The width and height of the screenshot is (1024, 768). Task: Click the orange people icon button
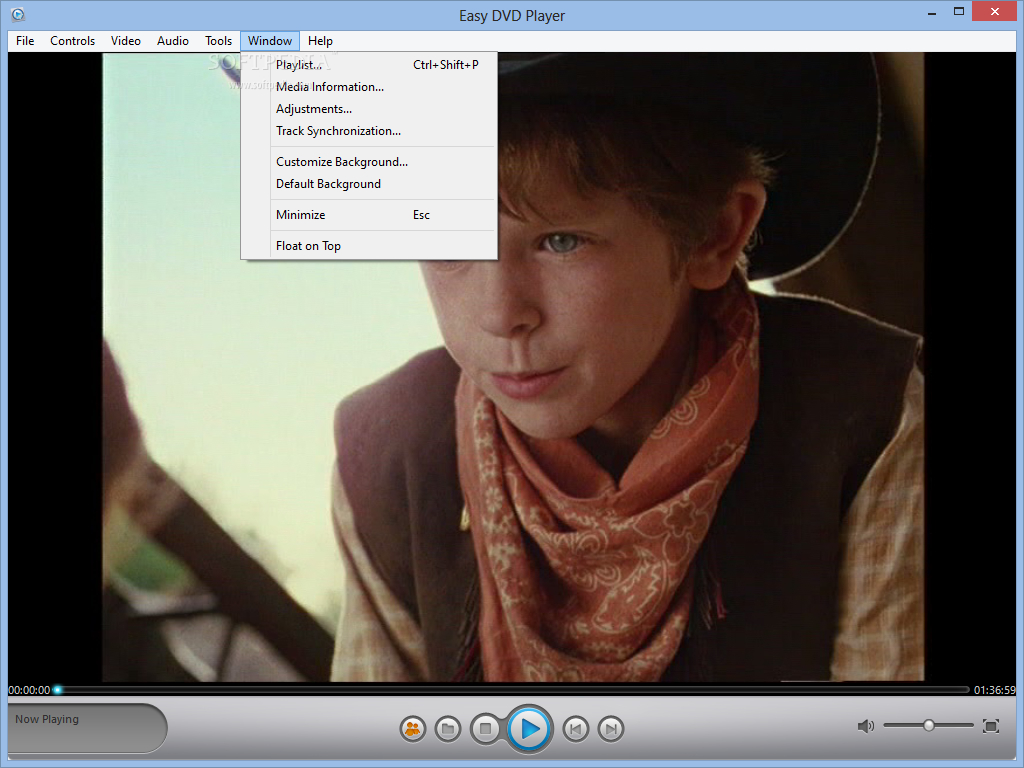(413, 728)
